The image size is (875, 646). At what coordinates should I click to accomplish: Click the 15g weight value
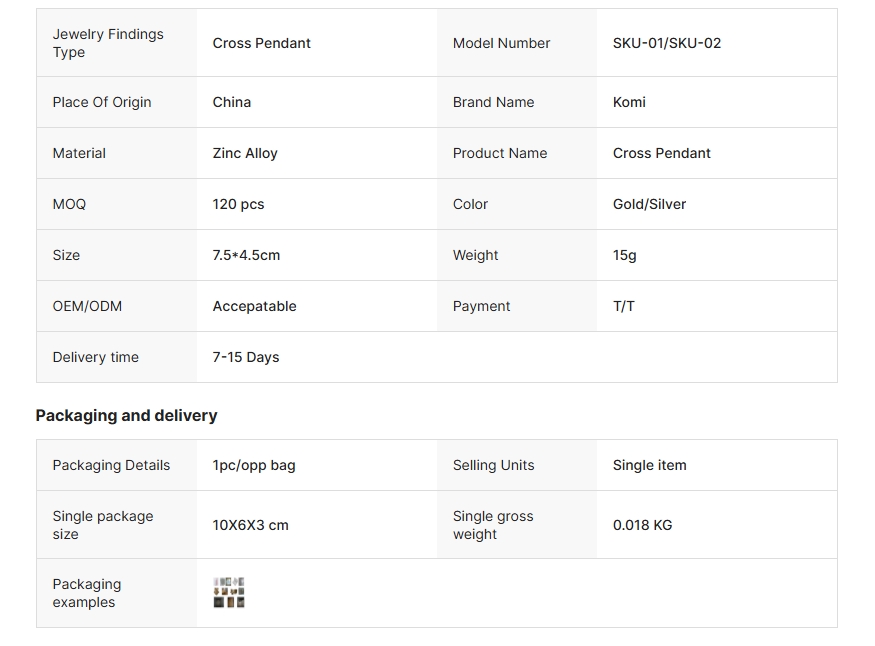[624, 255]
